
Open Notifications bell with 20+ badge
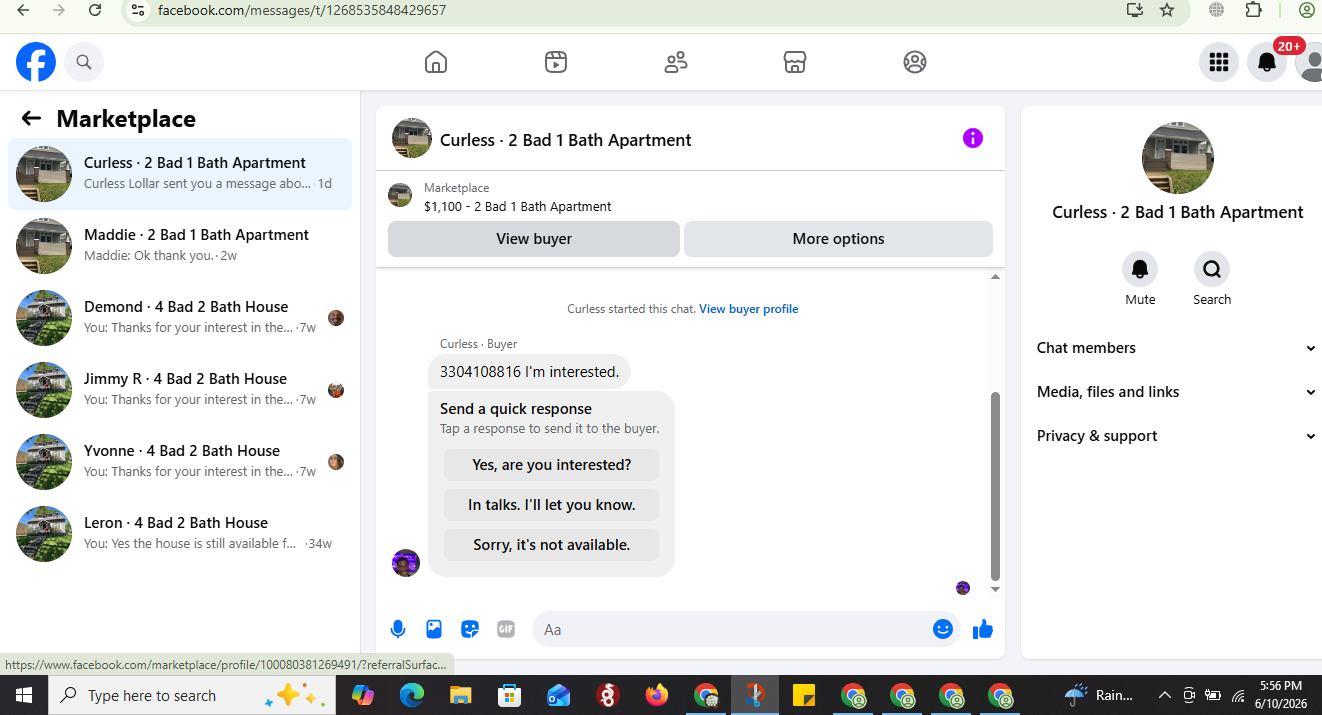[1267, 62]
